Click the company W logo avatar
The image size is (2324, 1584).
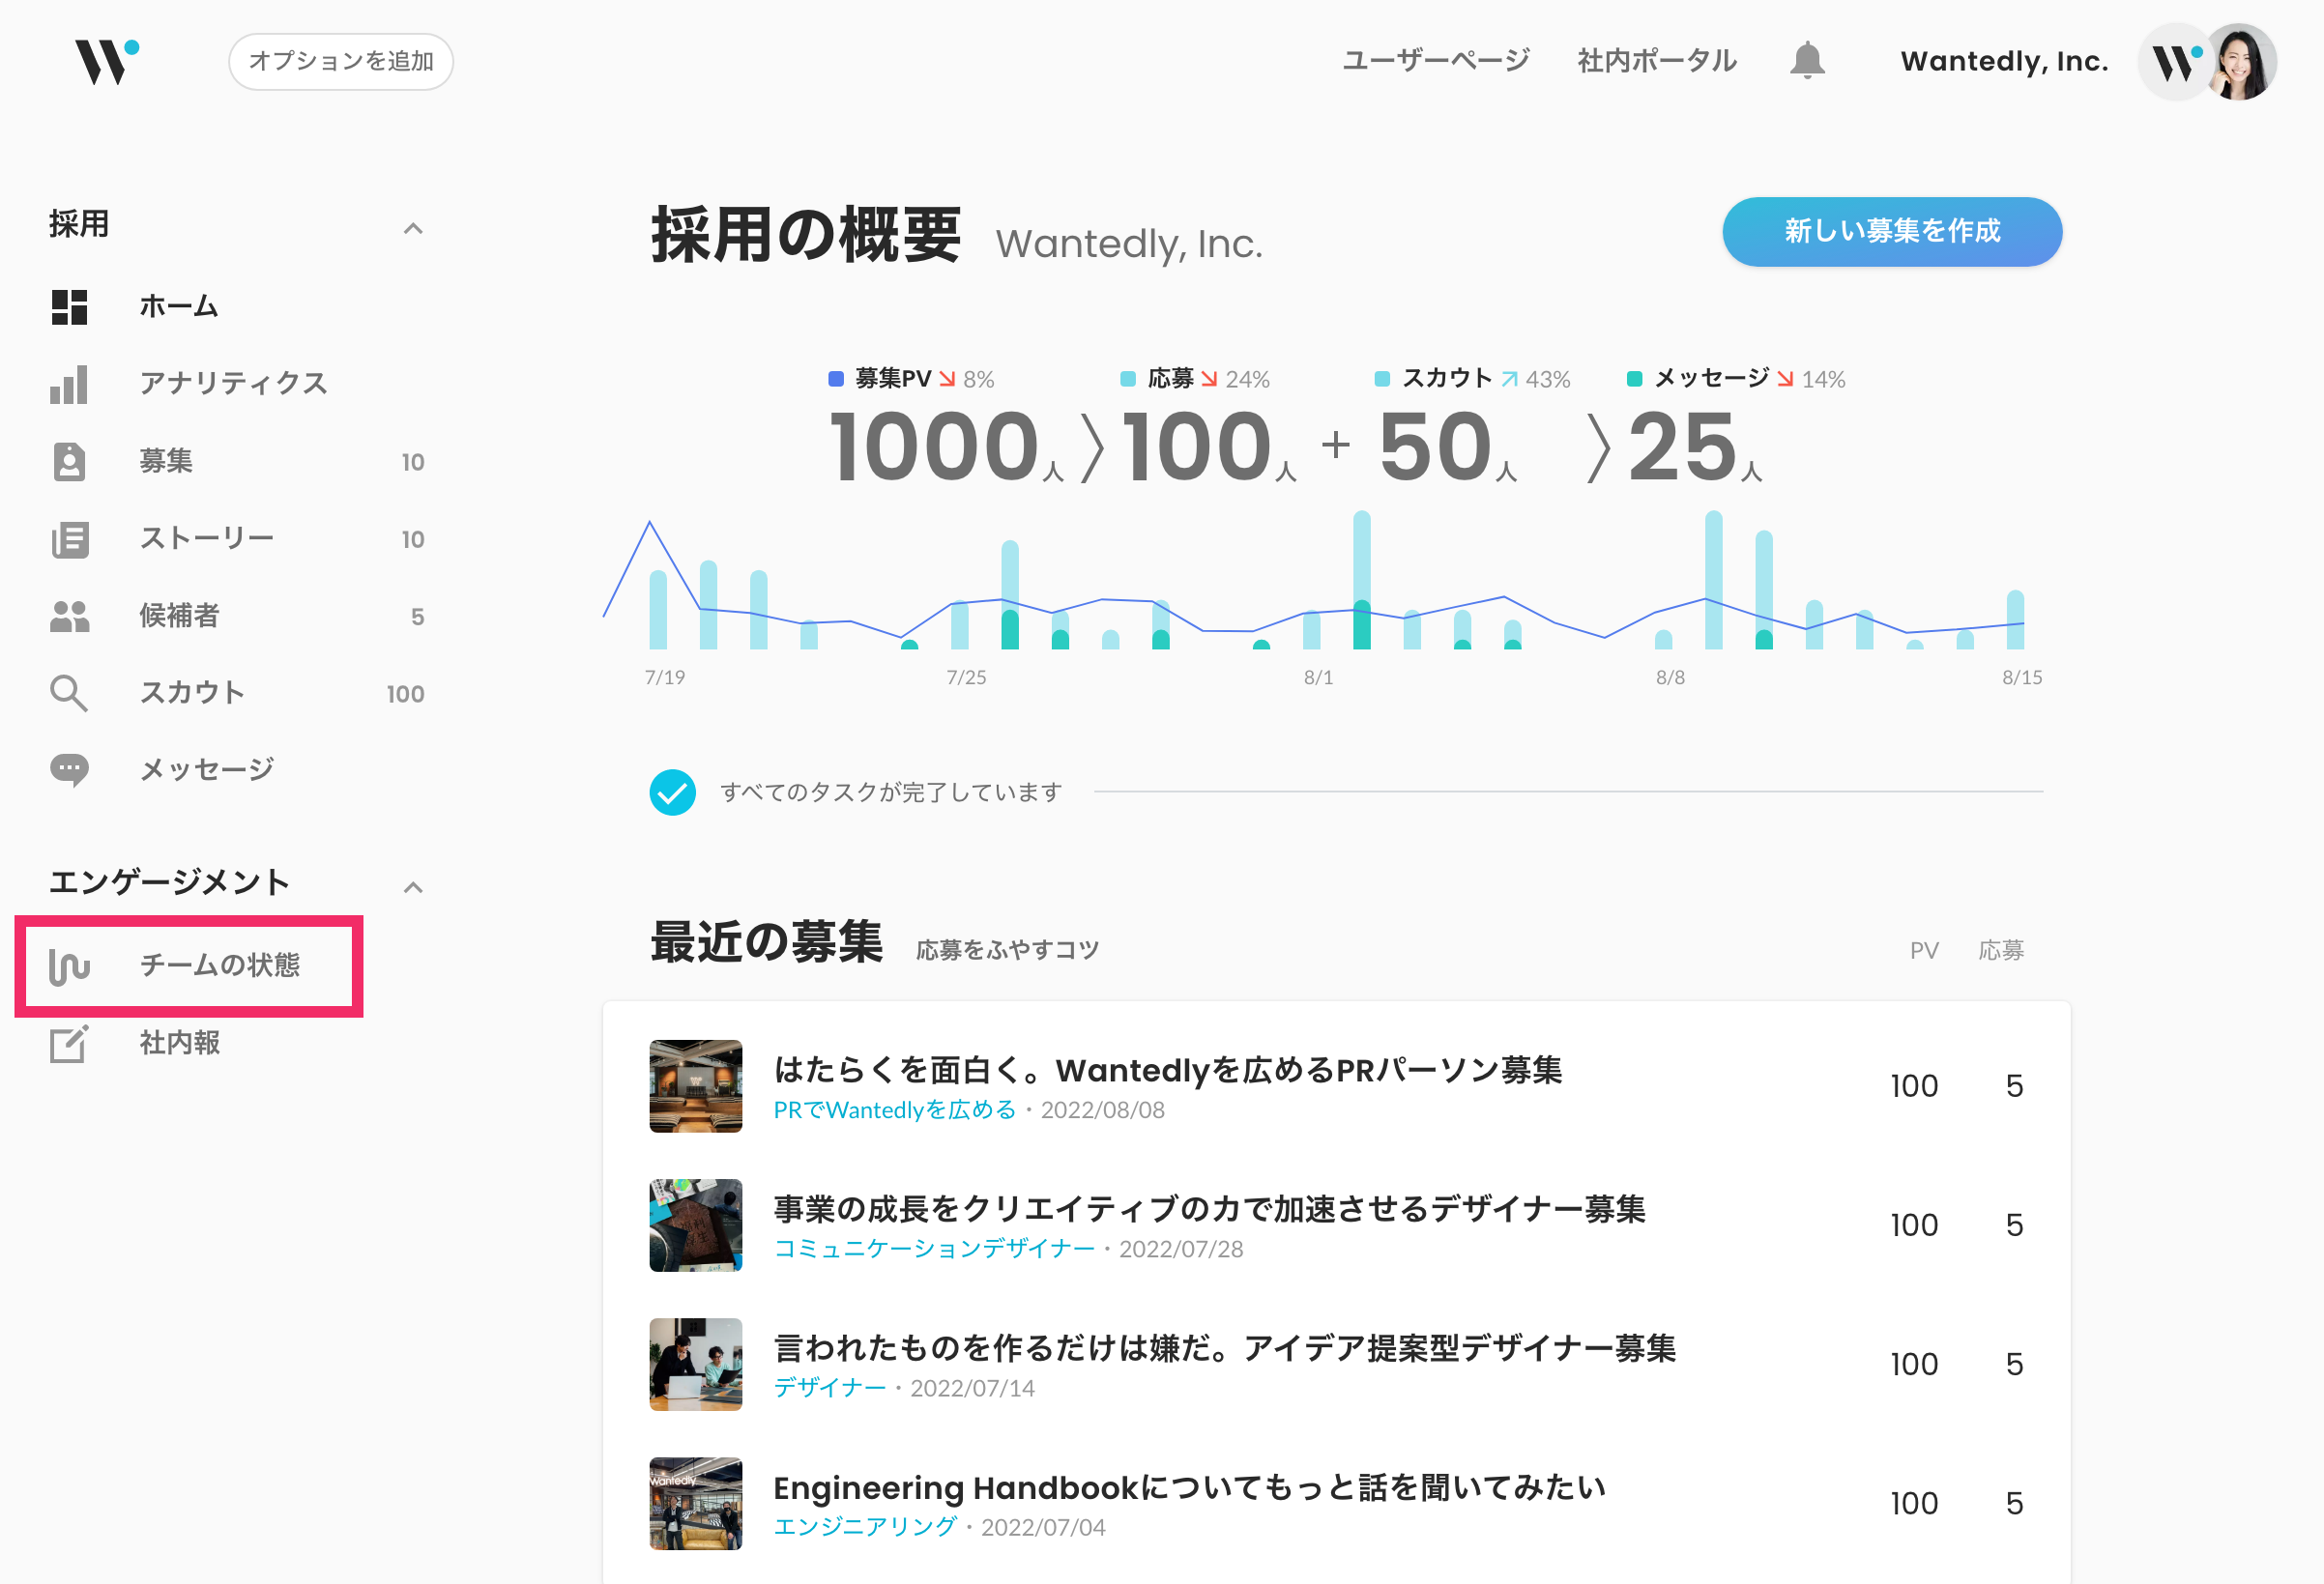click(x=2175, y=62)
